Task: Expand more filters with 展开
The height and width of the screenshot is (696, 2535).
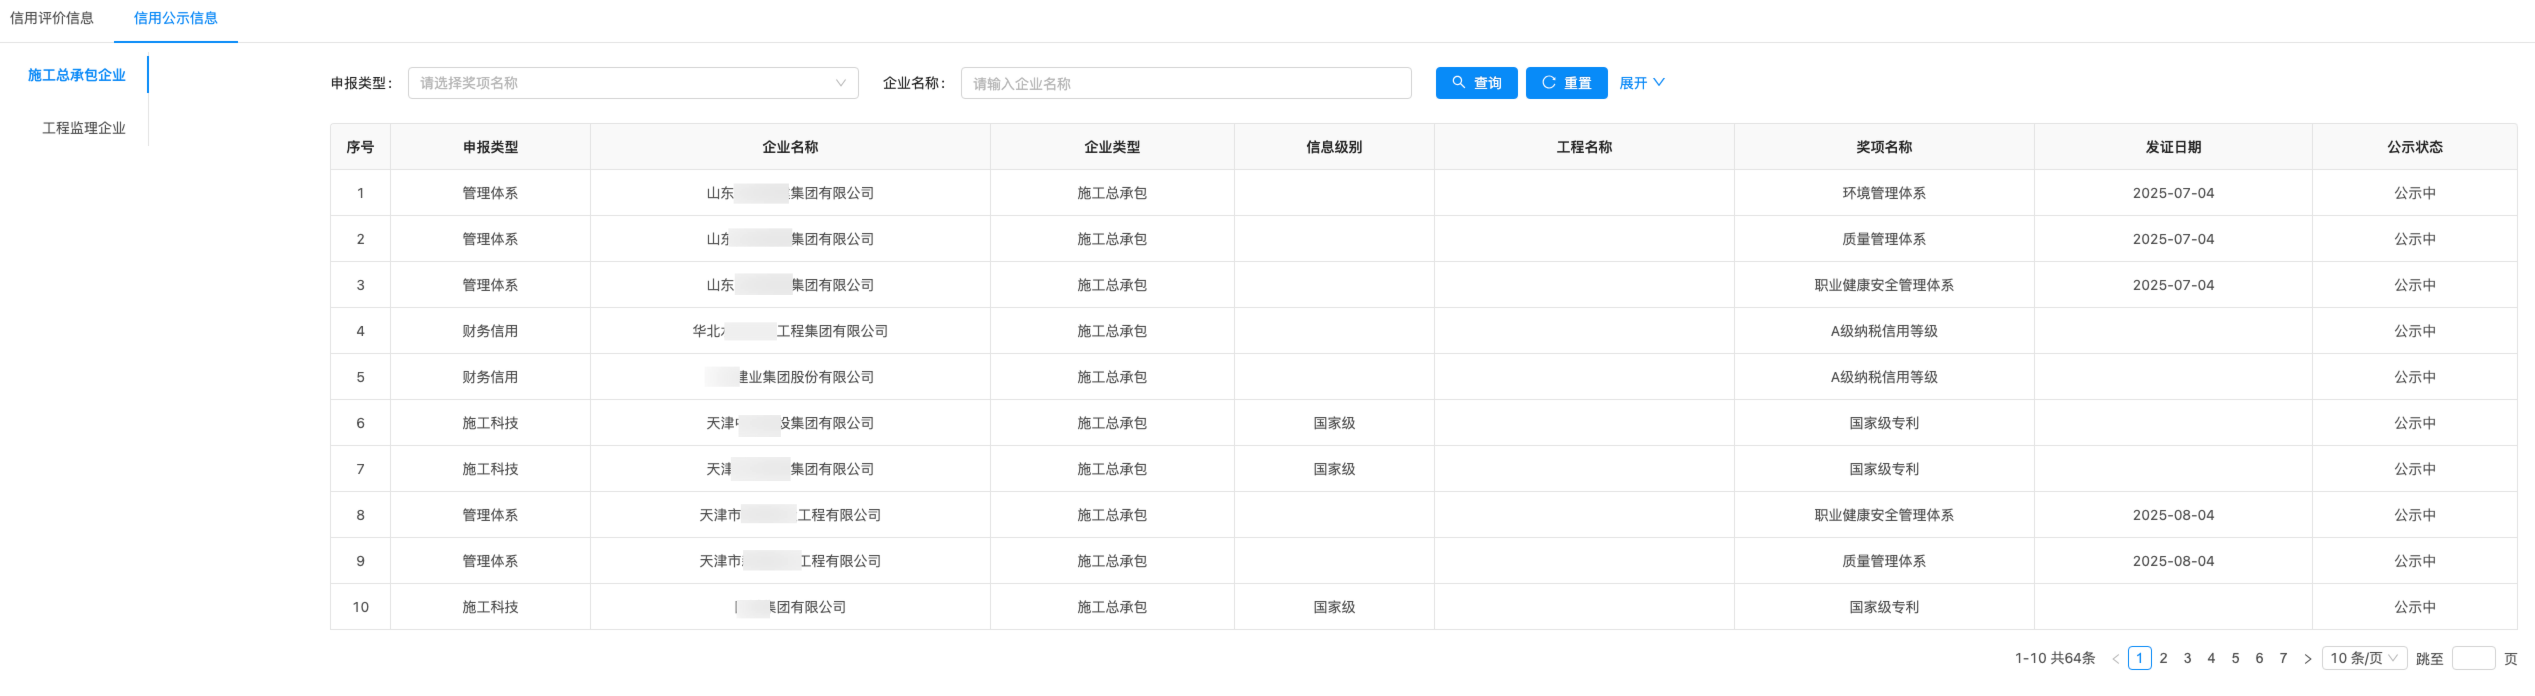Action: (1642, 83)
